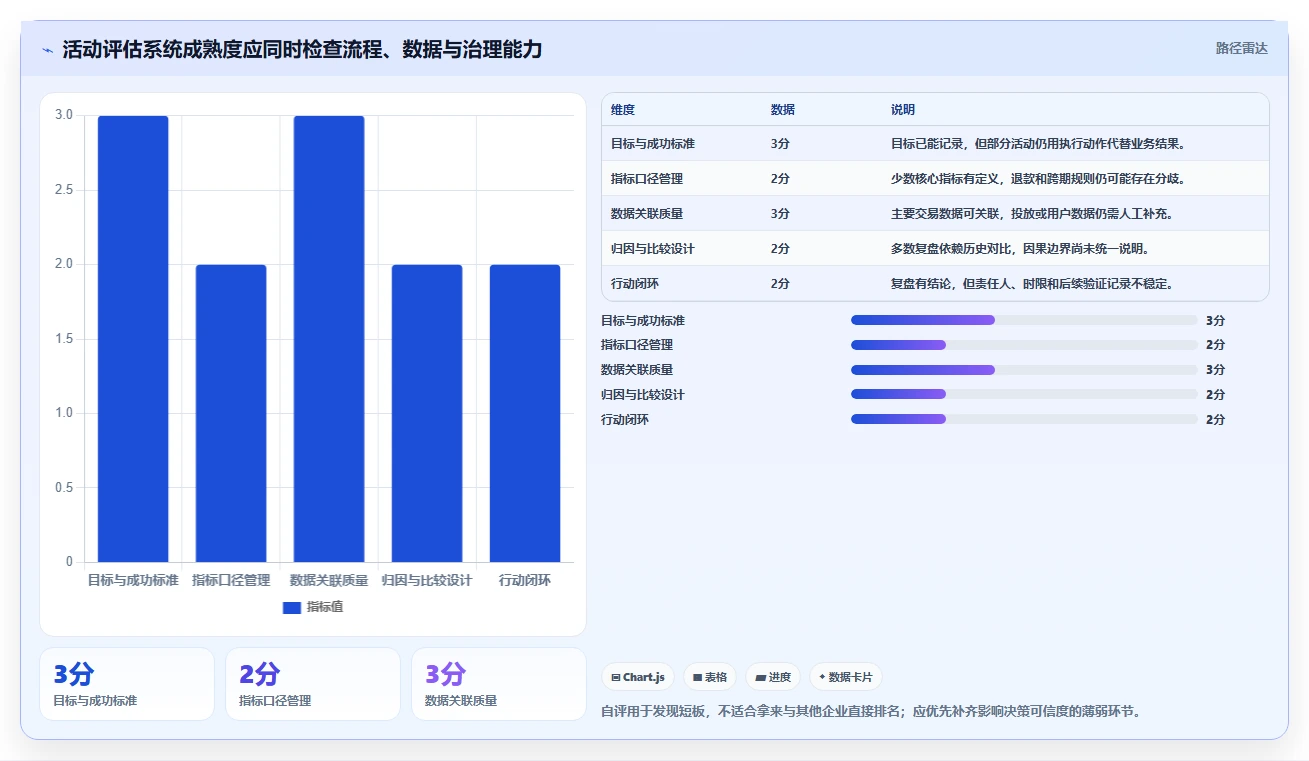This screenshot has width=1309, height=761.
Task: Click the 指标值 legend label
Action: pos(325,607)
